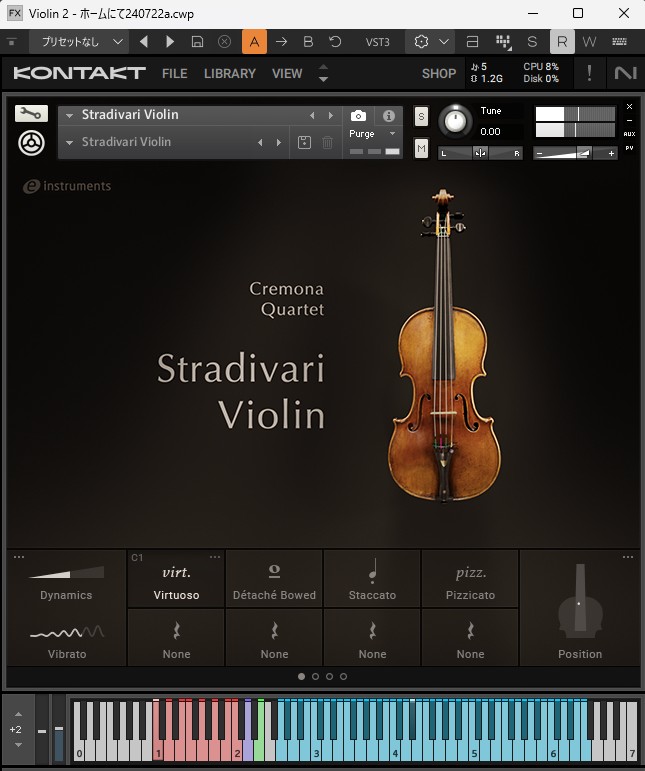Click the host toolbar undo arrow icon
Image resolution: width=645 pixels, height=771 pixels.
click(335, 42)
